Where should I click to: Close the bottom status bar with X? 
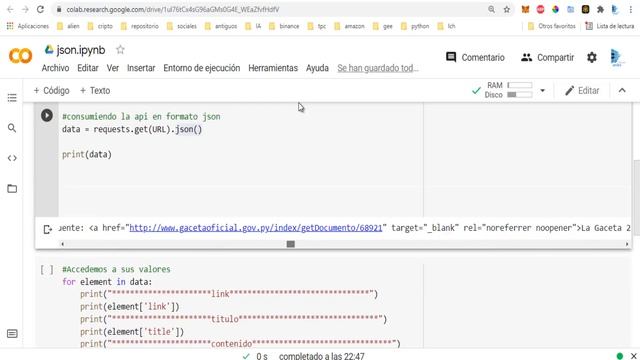tap(633, 356)
